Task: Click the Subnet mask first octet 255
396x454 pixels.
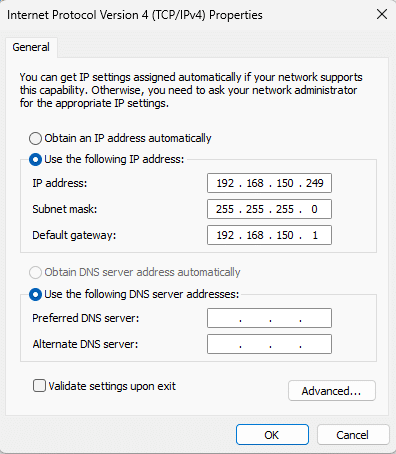Action: 225,209
